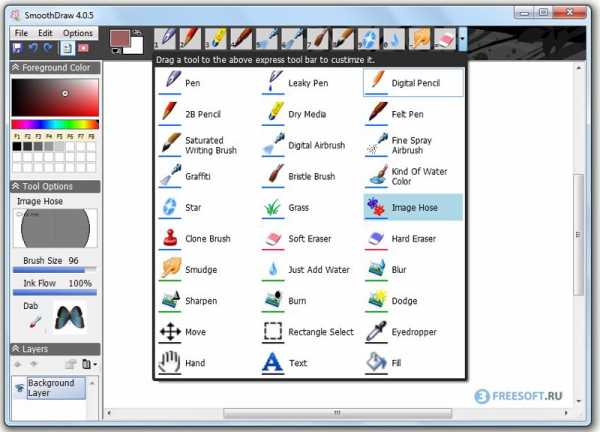Choose the Fine Spray Airbrush

click(413, 145)
